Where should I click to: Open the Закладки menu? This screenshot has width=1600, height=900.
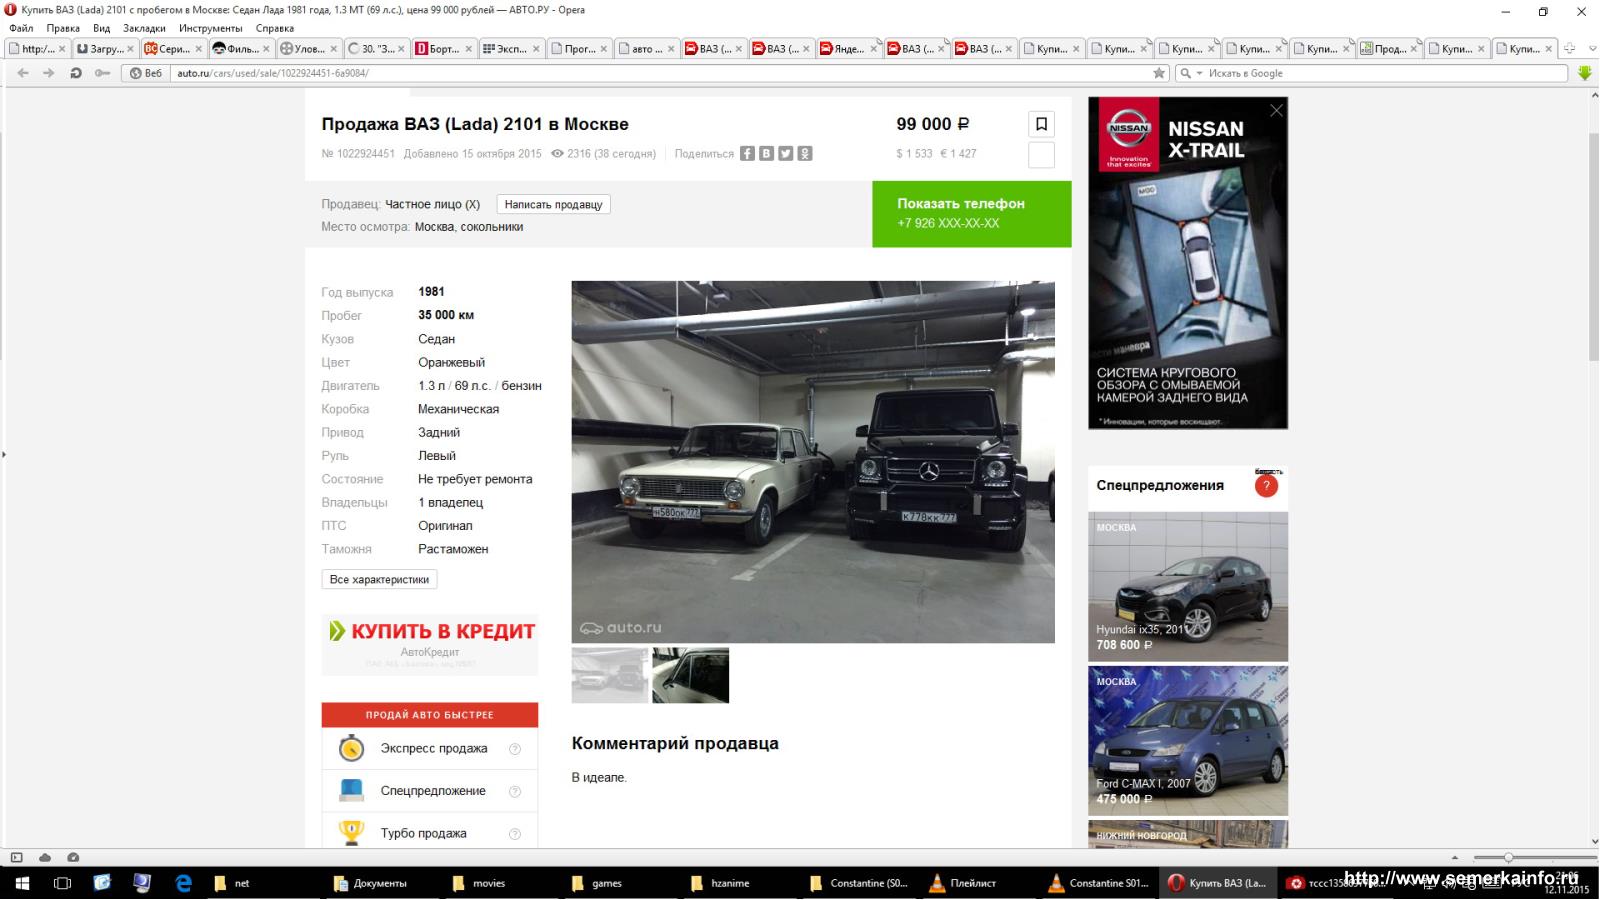coord(144,28)
